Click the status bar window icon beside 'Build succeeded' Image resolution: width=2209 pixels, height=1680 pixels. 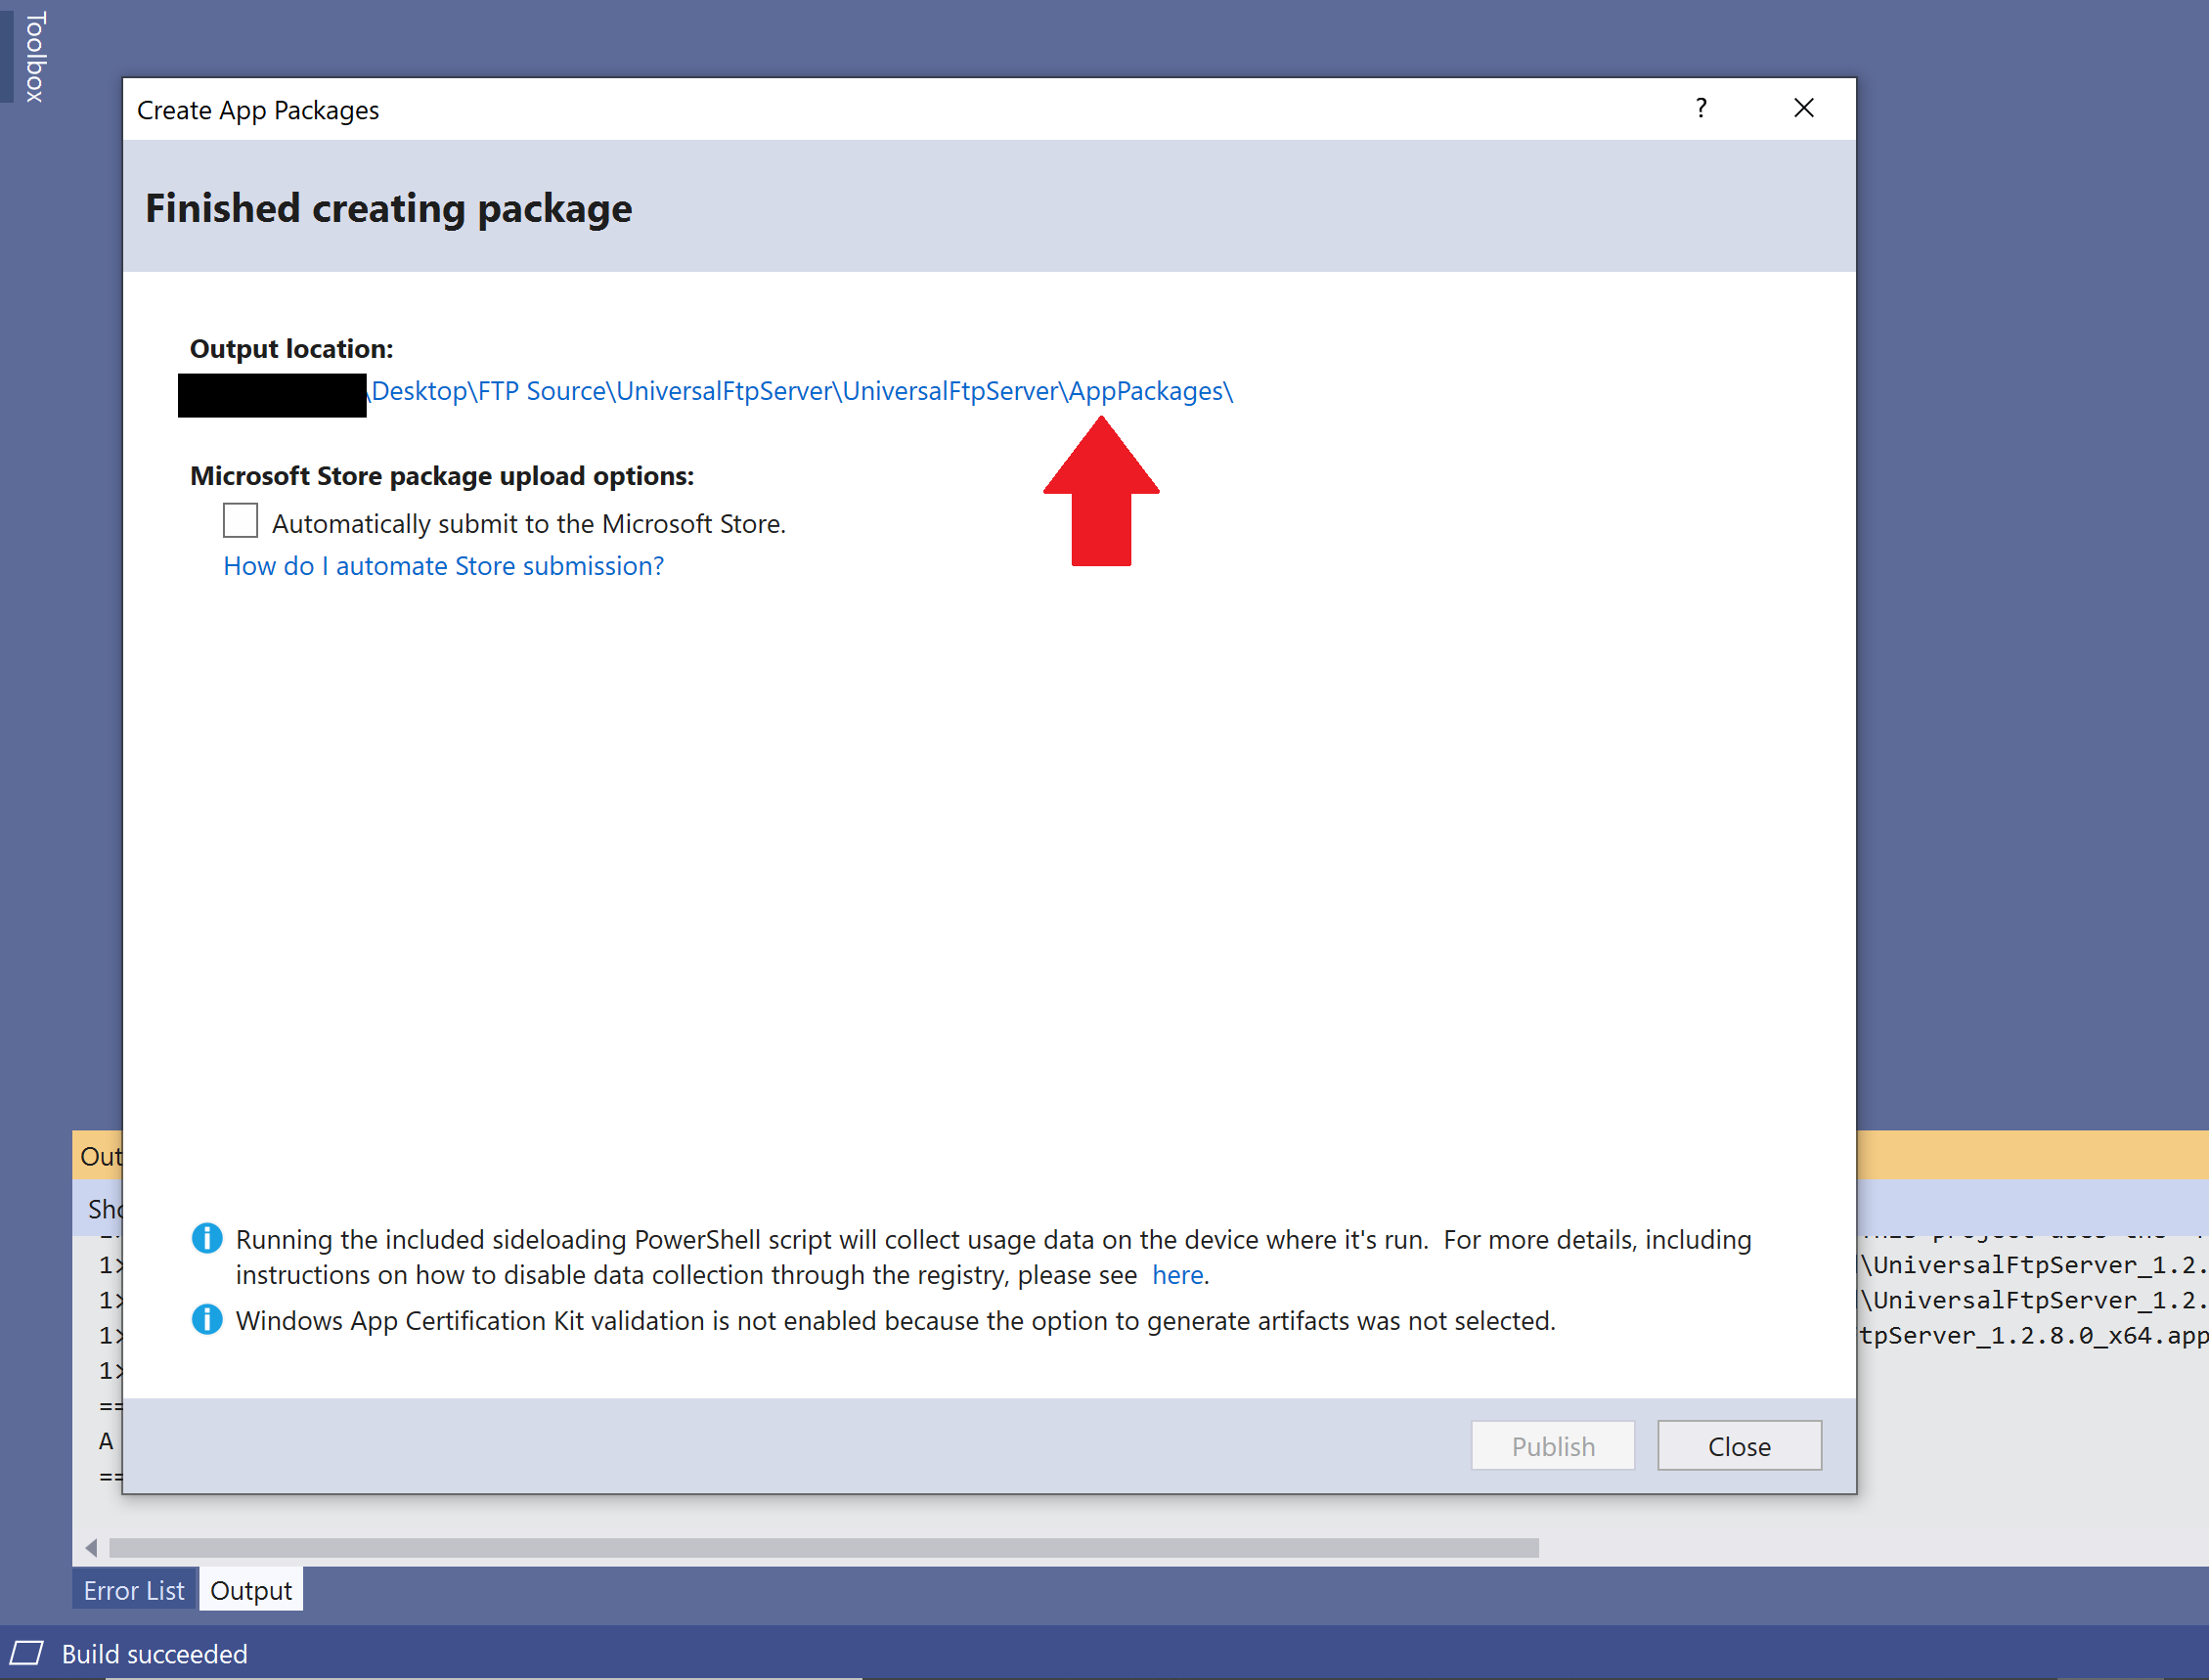coord(27,1653)
